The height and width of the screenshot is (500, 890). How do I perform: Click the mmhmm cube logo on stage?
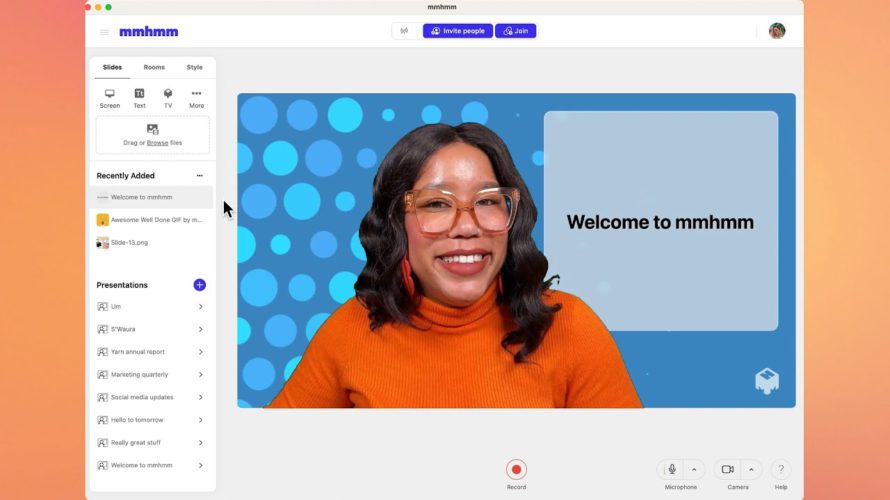tap(767, 381)
